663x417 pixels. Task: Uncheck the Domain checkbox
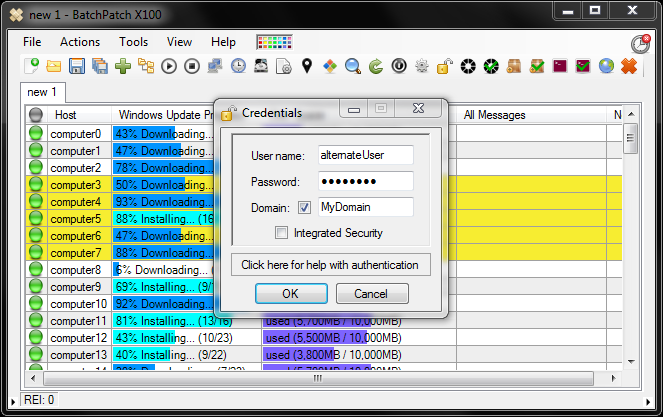pyautogui.click(x=304, y=207)
